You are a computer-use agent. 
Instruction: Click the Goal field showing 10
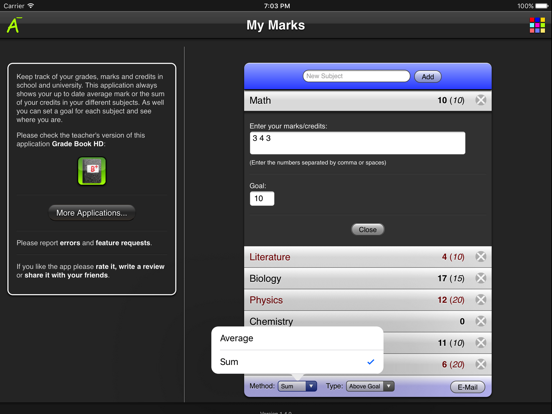point(262,199)
